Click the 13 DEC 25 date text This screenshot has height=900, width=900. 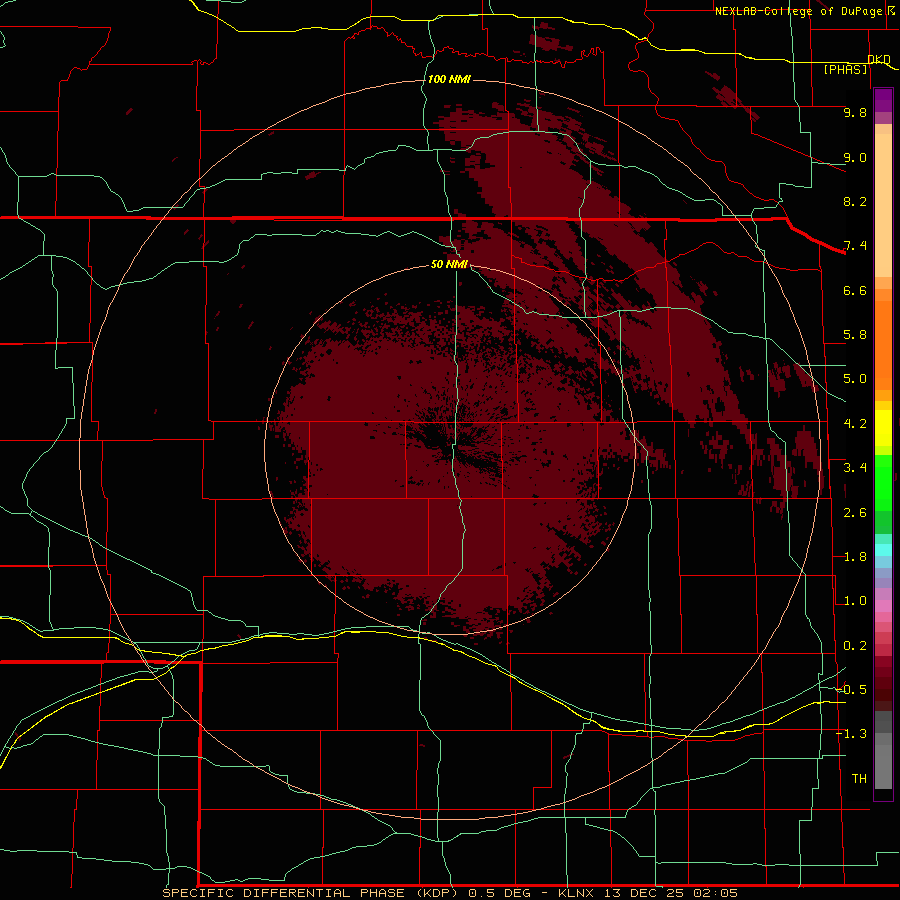click(643, 893)
